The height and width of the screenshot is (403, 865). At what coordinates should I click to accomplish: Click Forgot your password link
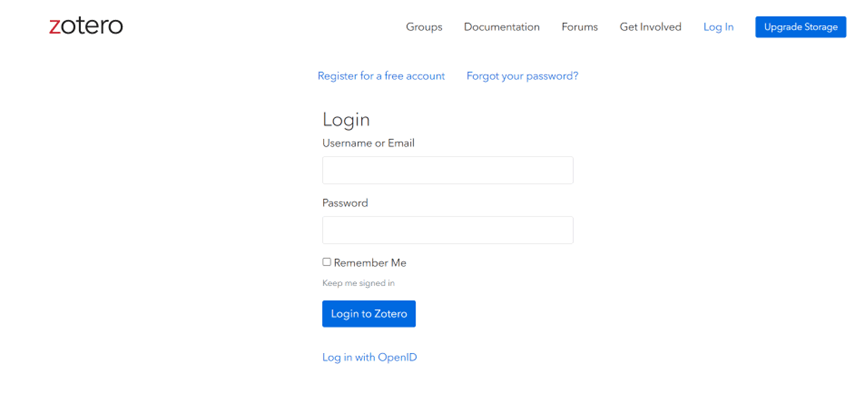(522, 76)
